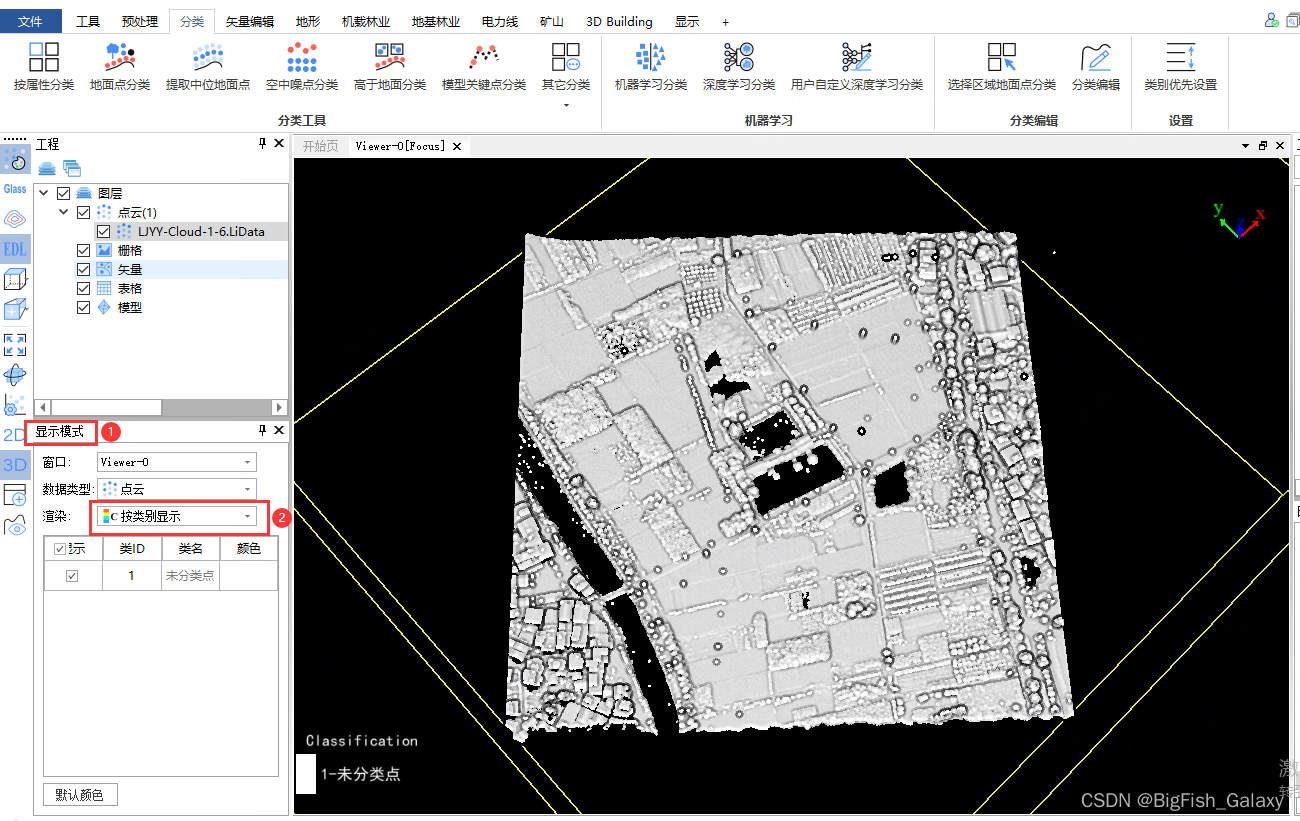The height and width of the screenshot is (821, 1300).
Task: Open 用户自定义深度学习分类 tool
Action: coord(857,66)
